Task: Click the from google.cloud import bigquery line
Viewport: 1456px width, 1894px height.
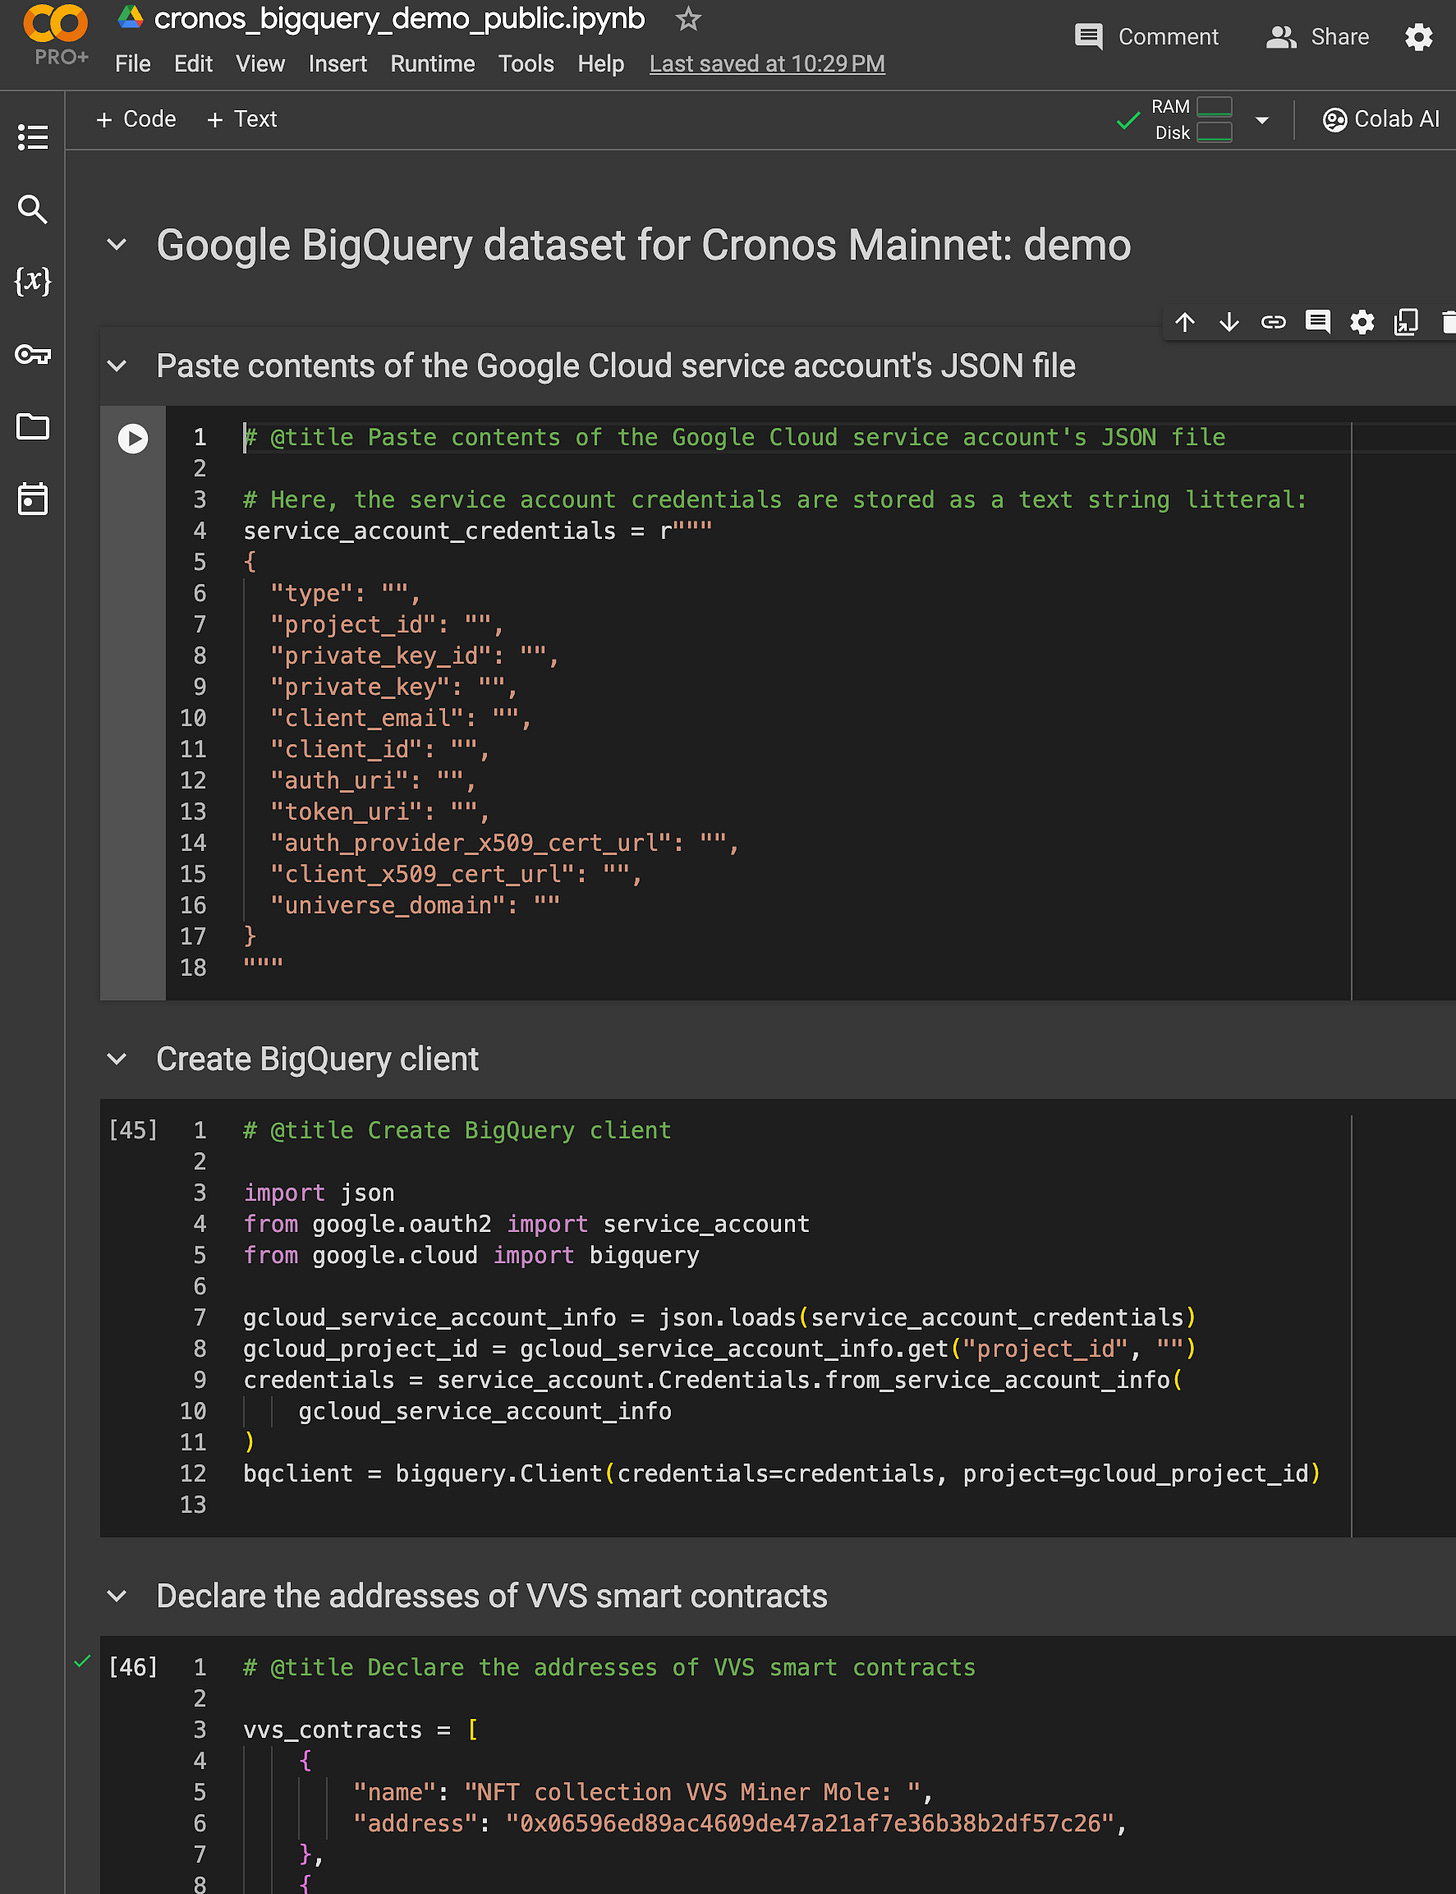Action: (x=471, y=1255)
